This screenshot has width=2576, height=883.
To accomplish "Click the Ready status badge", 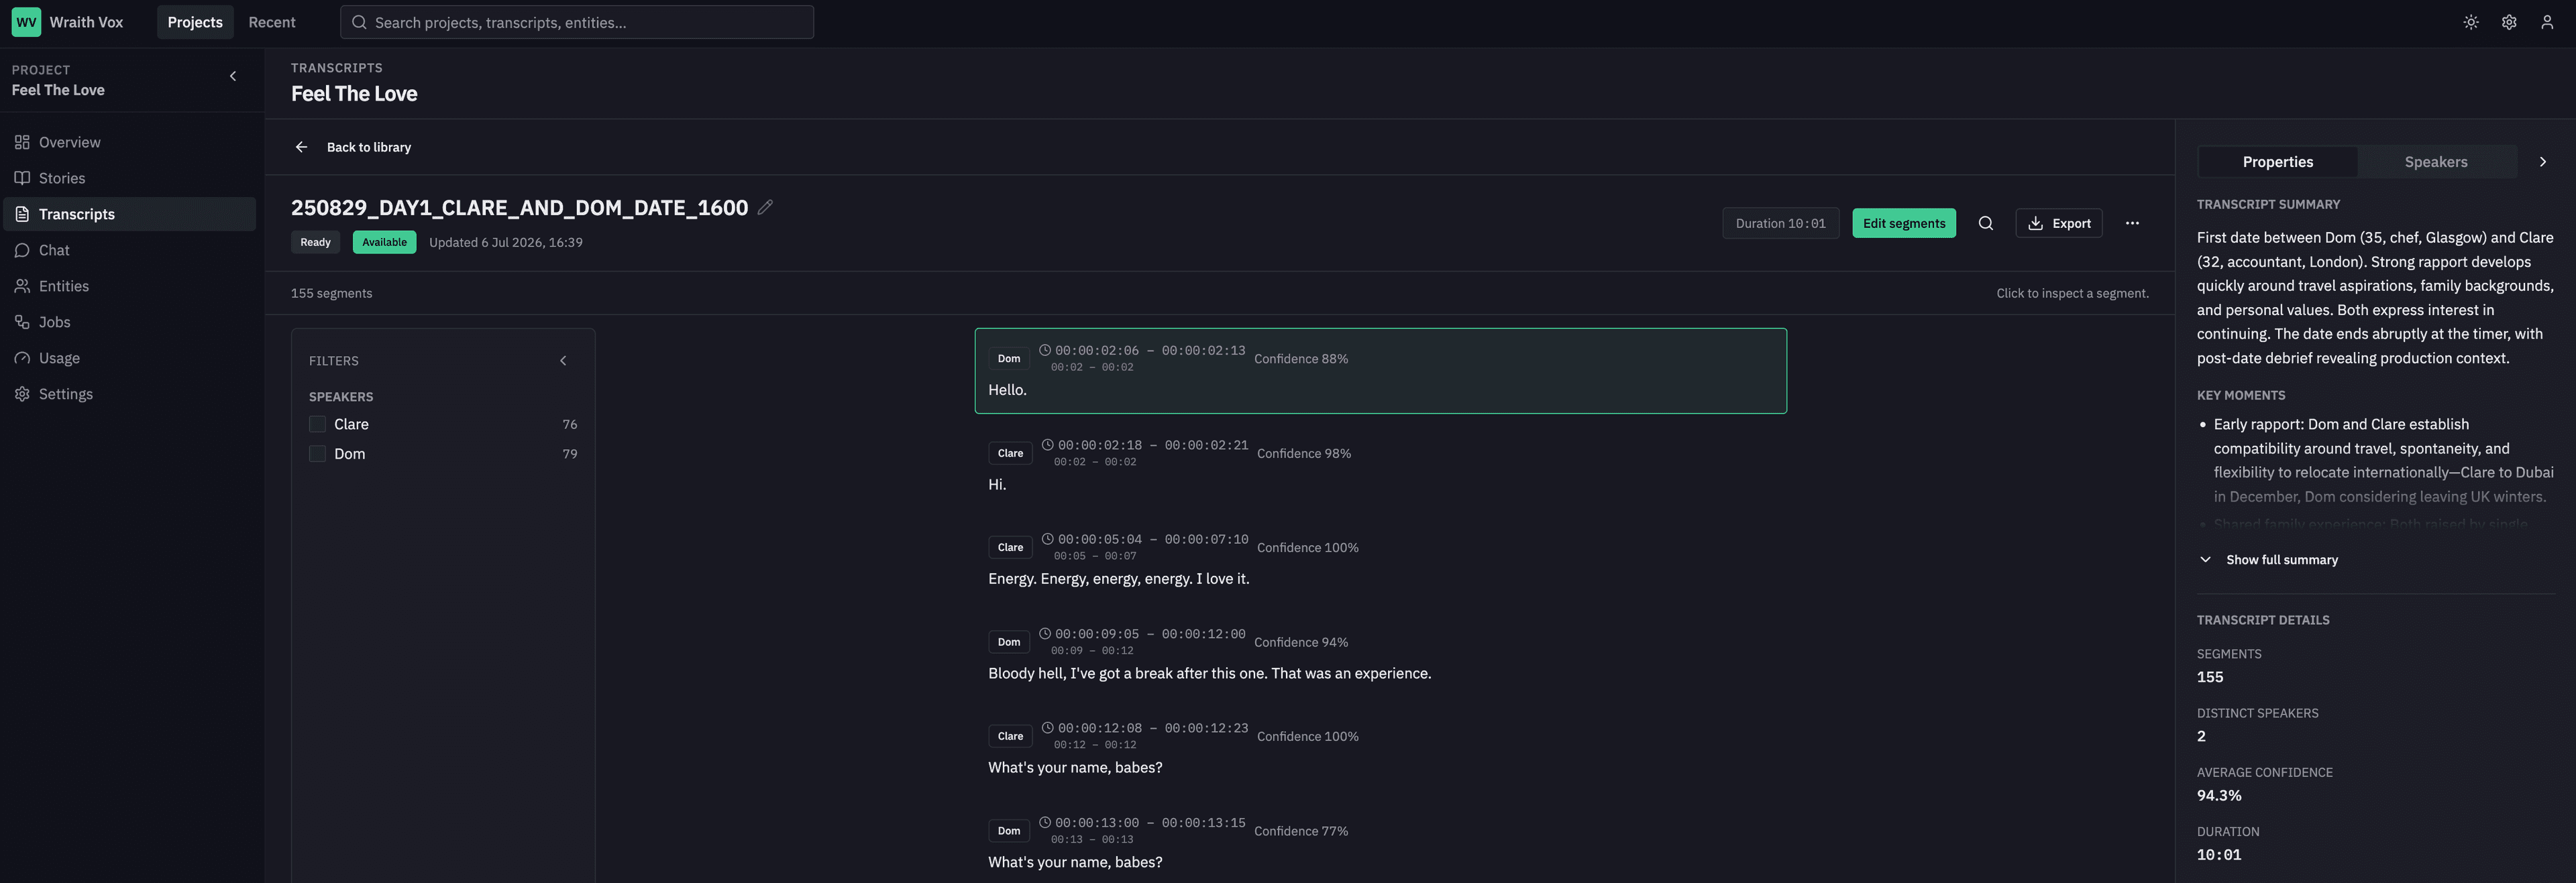I will click(x=315, y=242).
